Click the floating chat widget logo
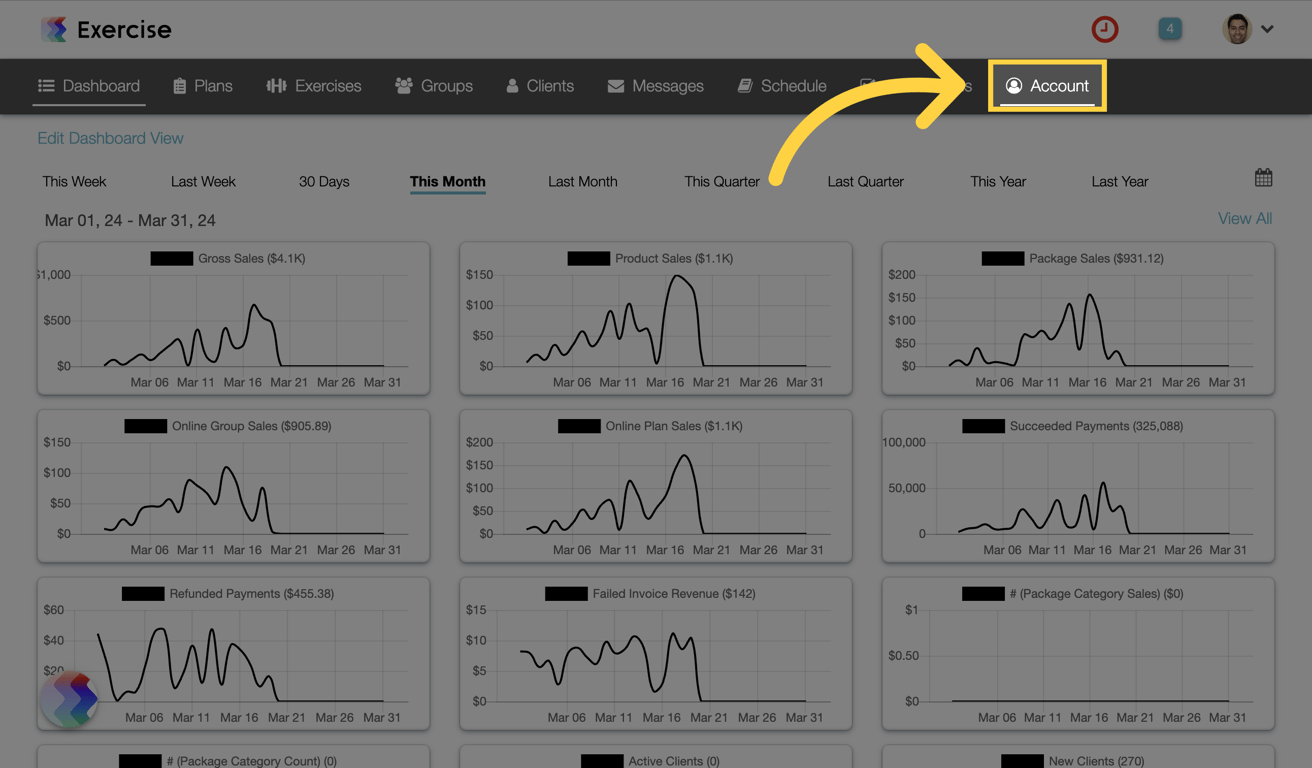The width and height of the screenshot is (1312, 768). pyautogui.click(x=69, y=699)
